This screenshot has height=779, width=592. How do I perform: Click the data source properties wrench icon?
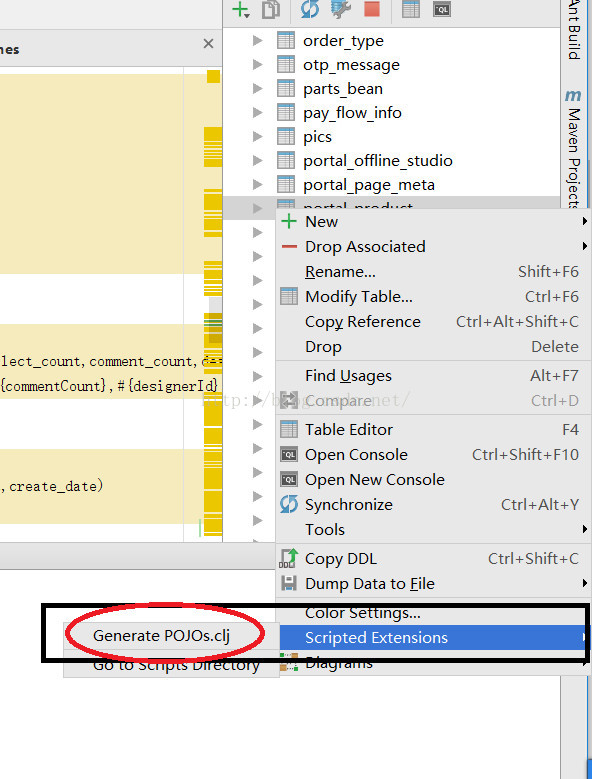(341, 9)
